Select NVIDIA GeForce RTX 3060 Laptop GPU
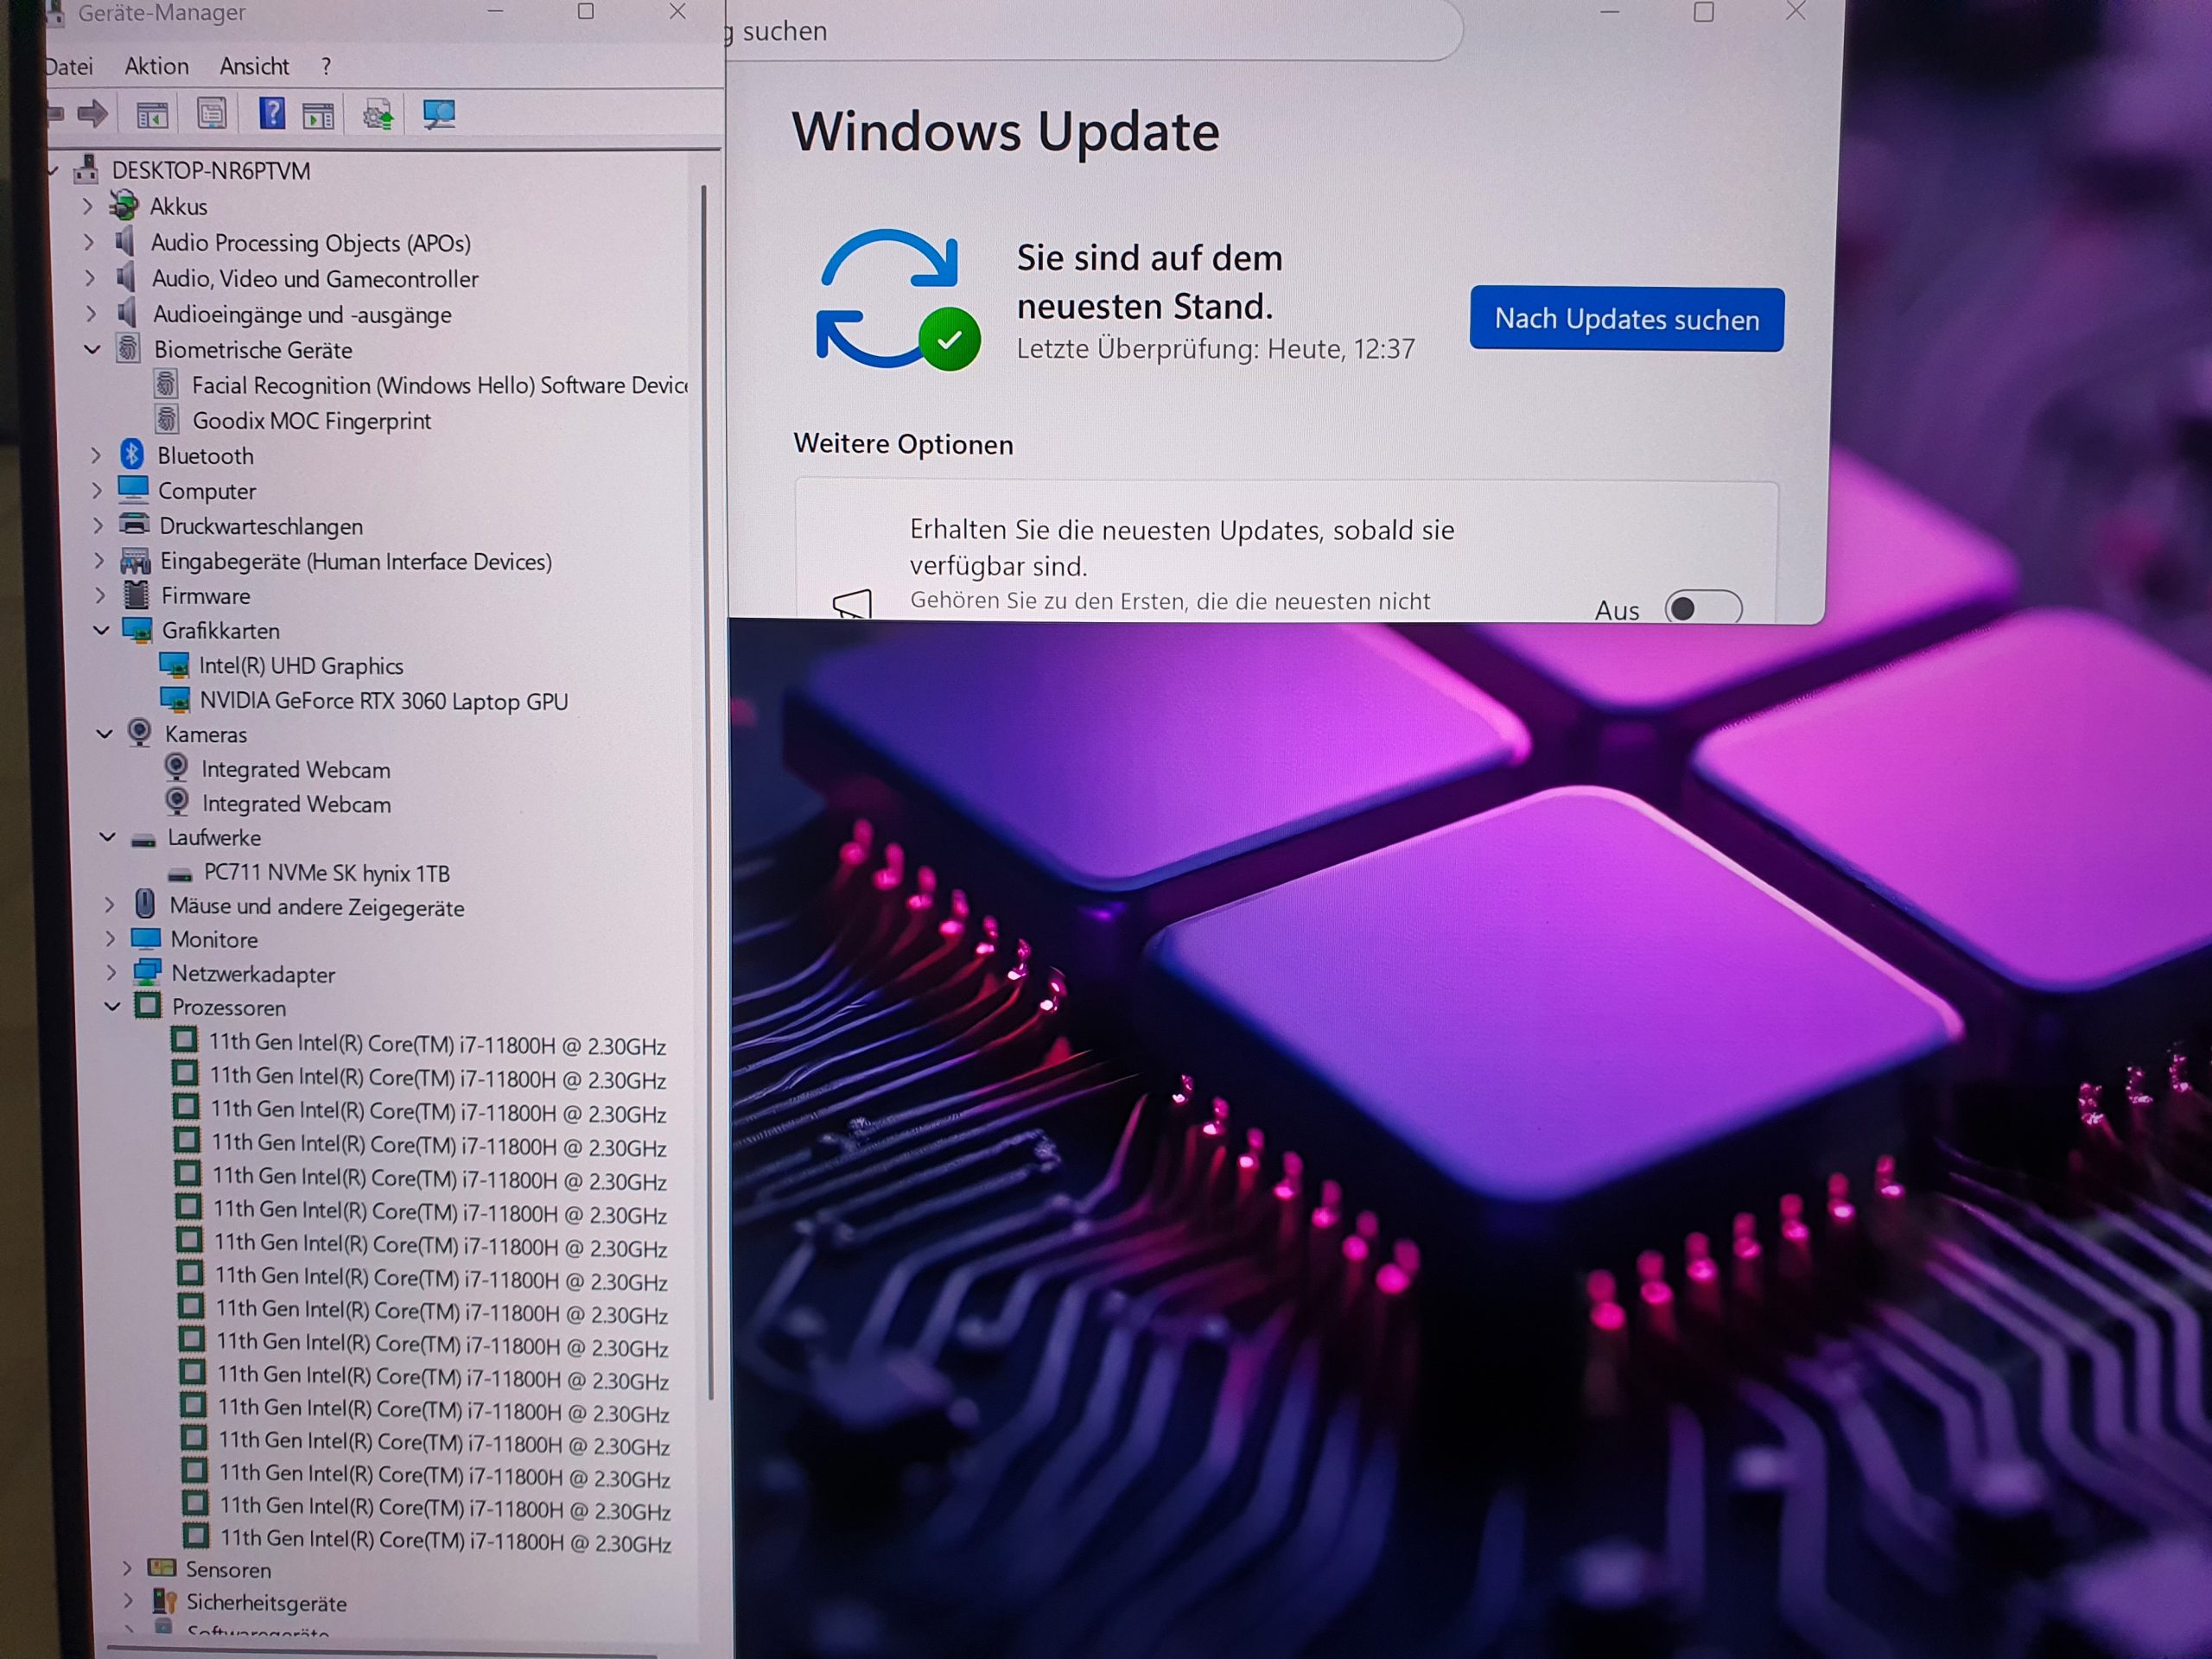 click(x=383, y=701)
